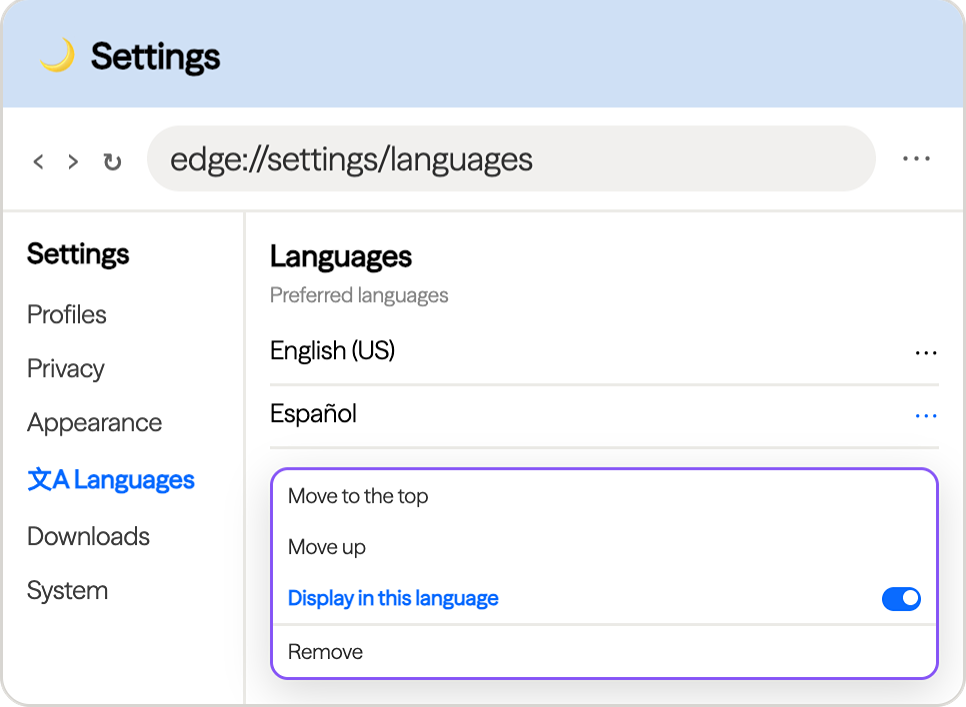Go to Appearance settings
The width and height of the screenshot is (966, 707).
point(94,423)
